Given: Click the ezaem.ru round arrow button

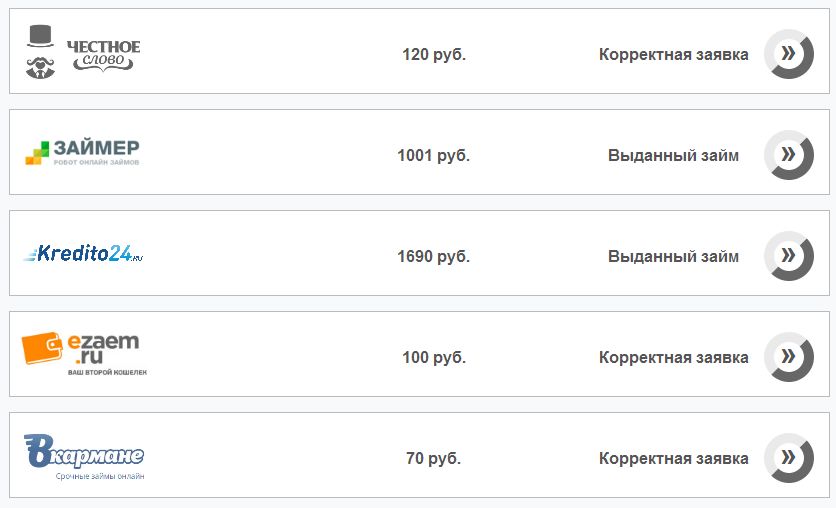Looking at the screenshot, I should [789, 357].
